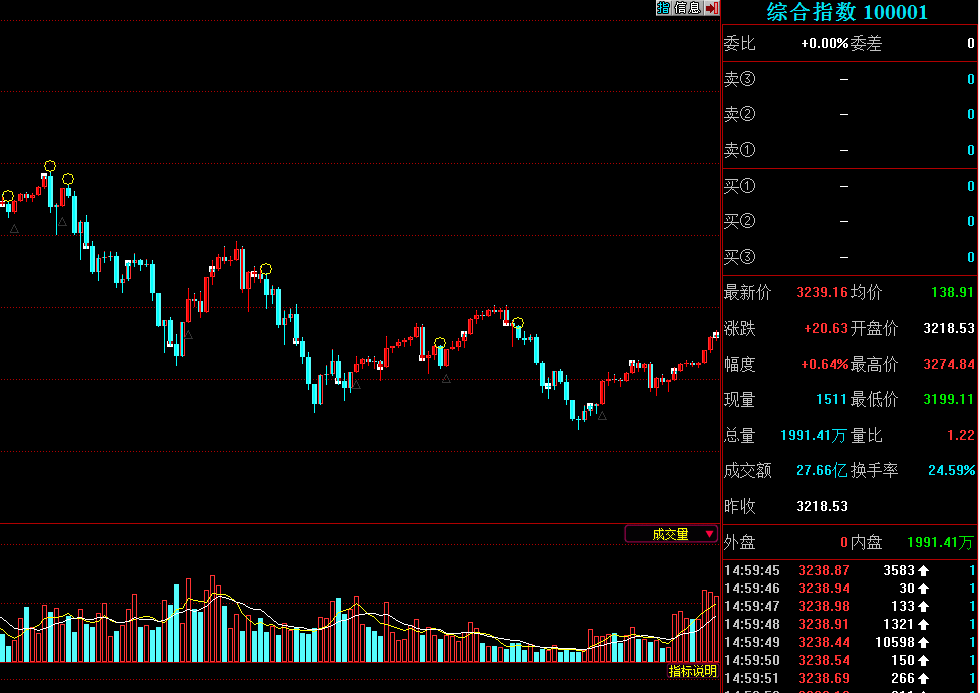The height and width of the screenshot is (693, 980).
Task: Select the 14:59:47 trade tick row
Action: (849, 606)
